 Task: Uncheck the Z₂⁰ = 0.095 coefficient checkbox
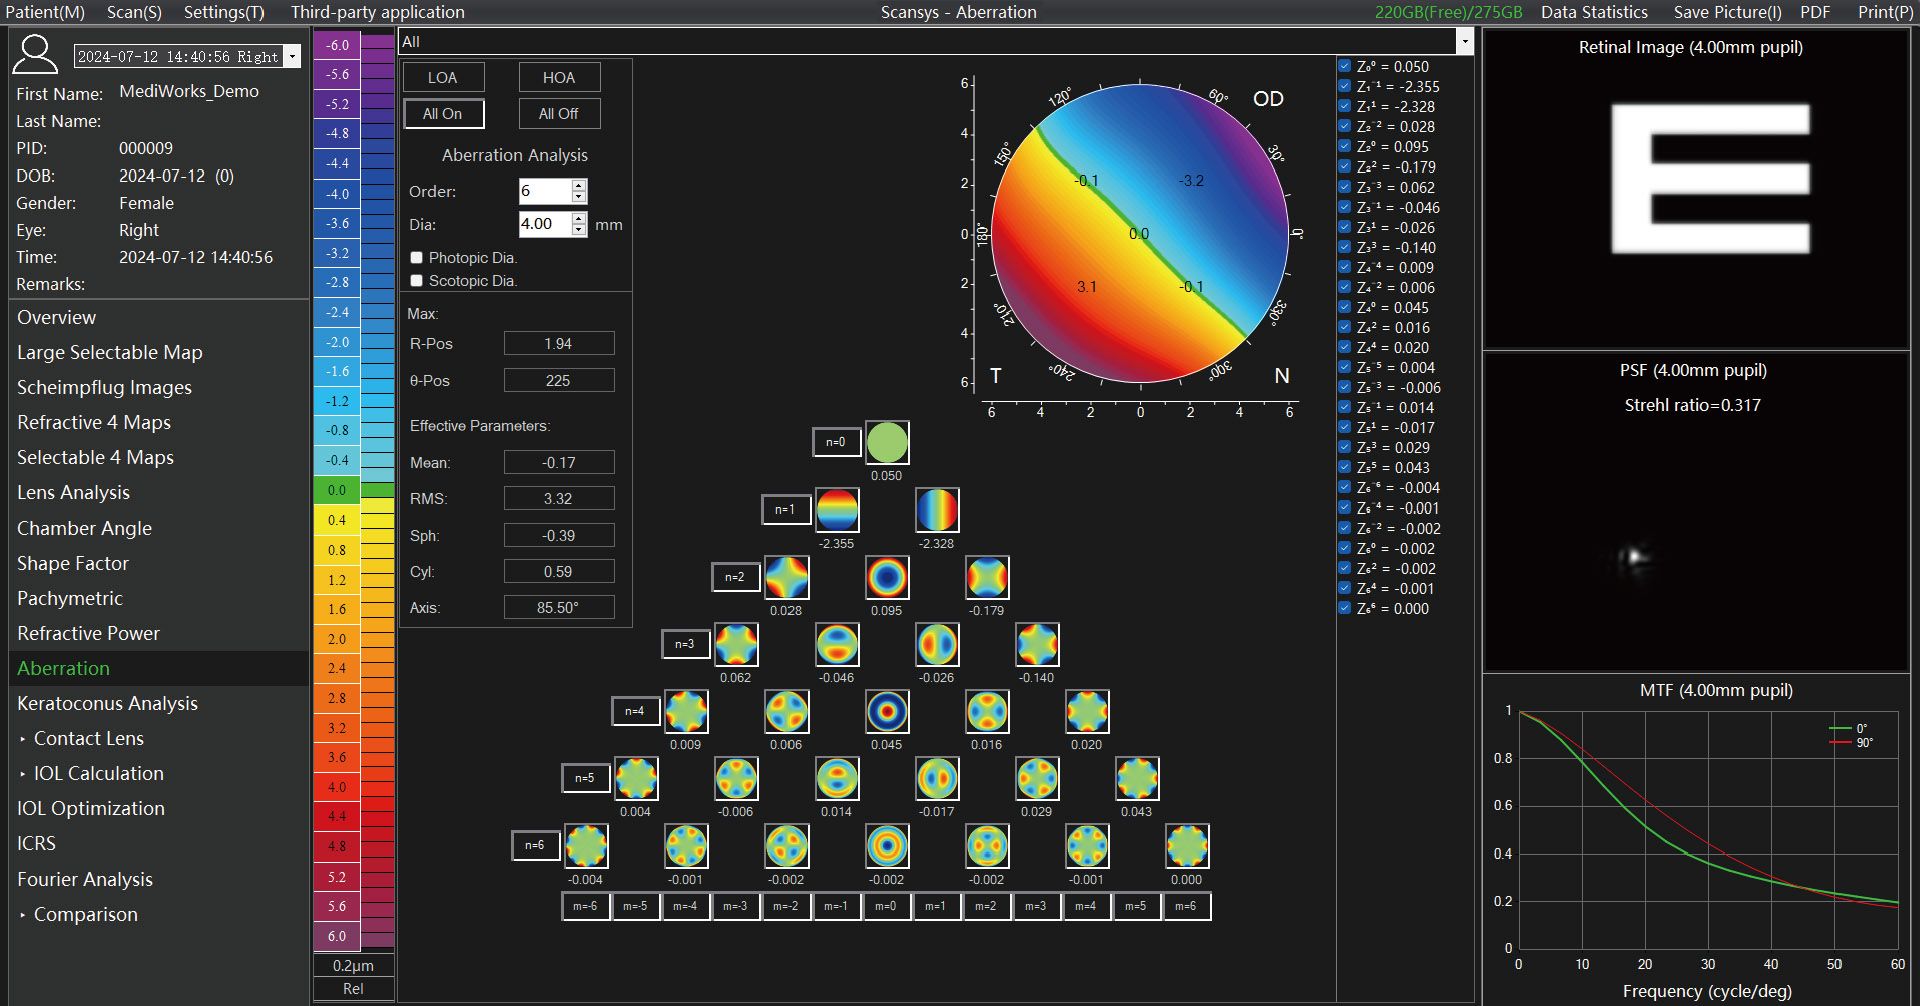point(1345,146)
